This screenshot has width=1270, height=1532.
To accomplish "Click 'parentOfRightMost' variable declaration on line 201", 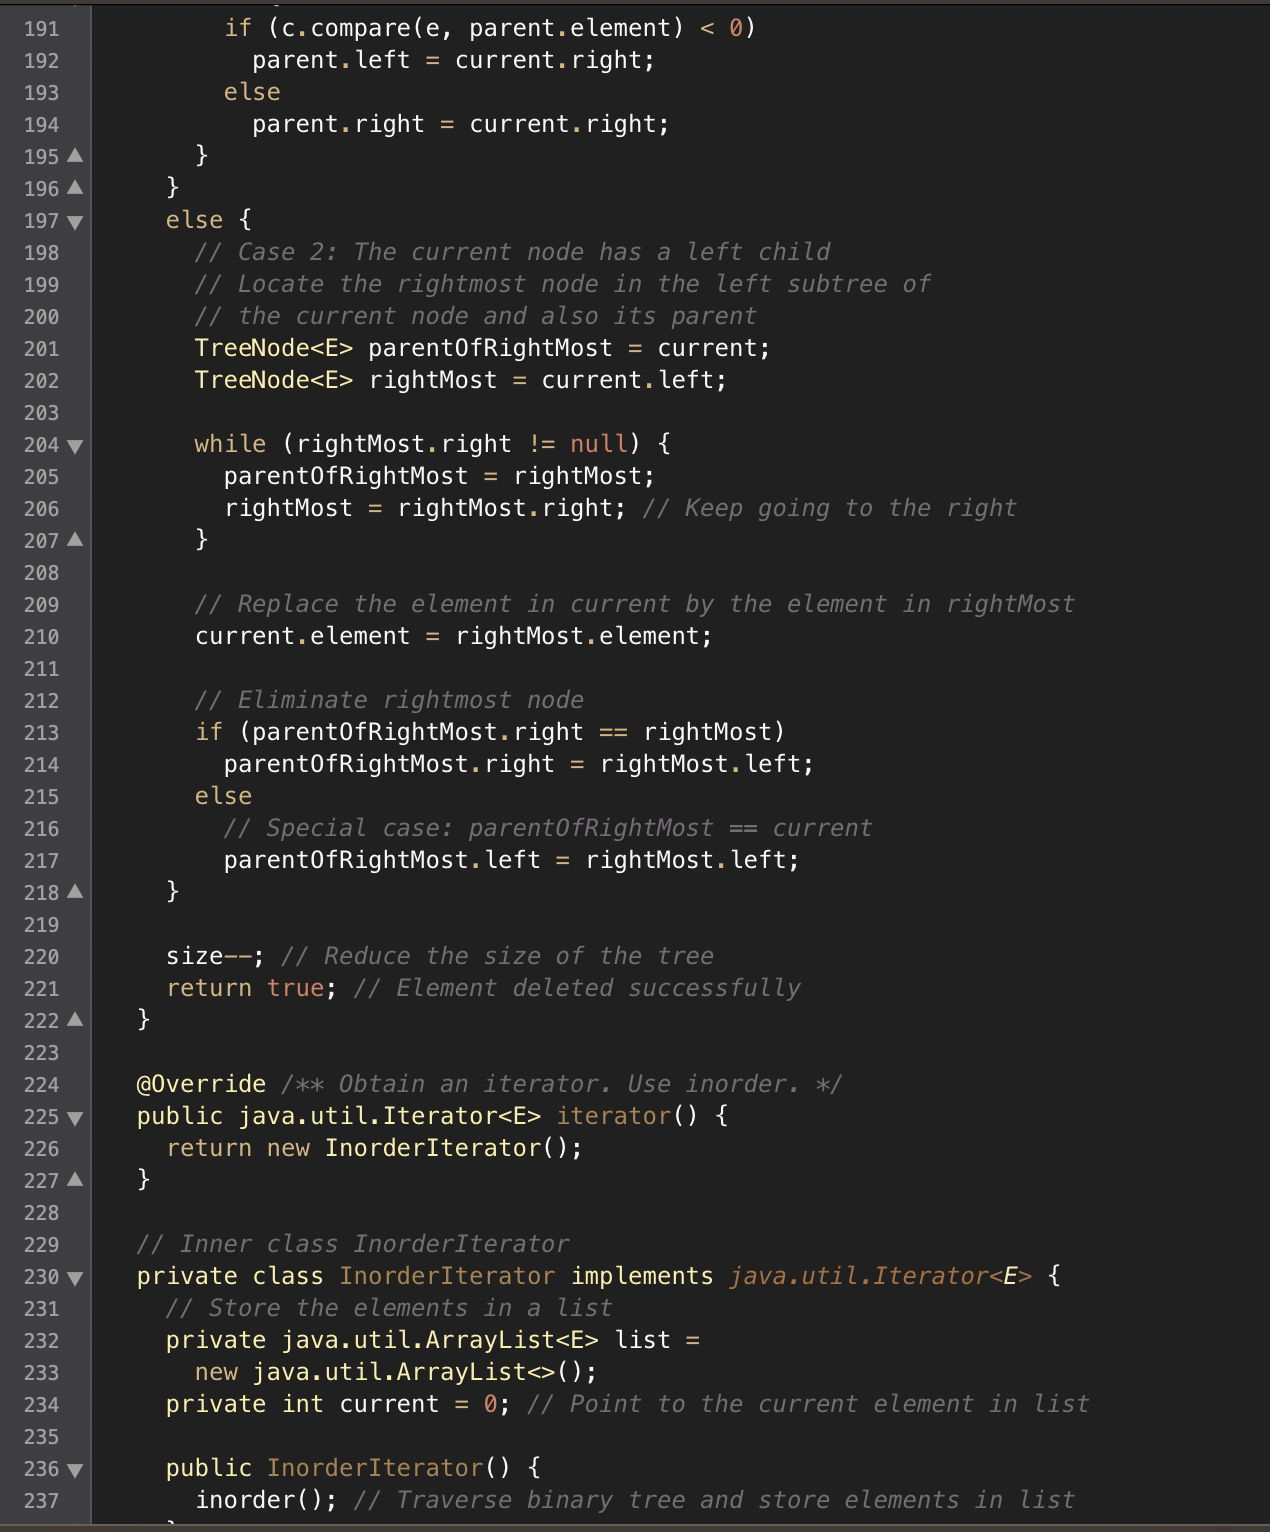I will click(x=490, y=348).
